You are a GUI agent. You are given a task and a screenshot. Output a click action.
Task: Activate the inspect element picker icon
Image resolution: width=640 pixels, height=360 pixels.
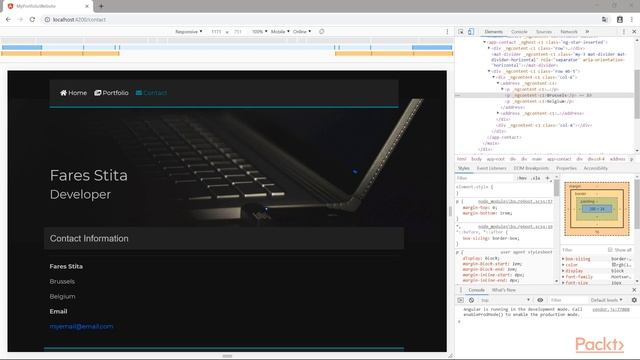[x=461, y=31]
